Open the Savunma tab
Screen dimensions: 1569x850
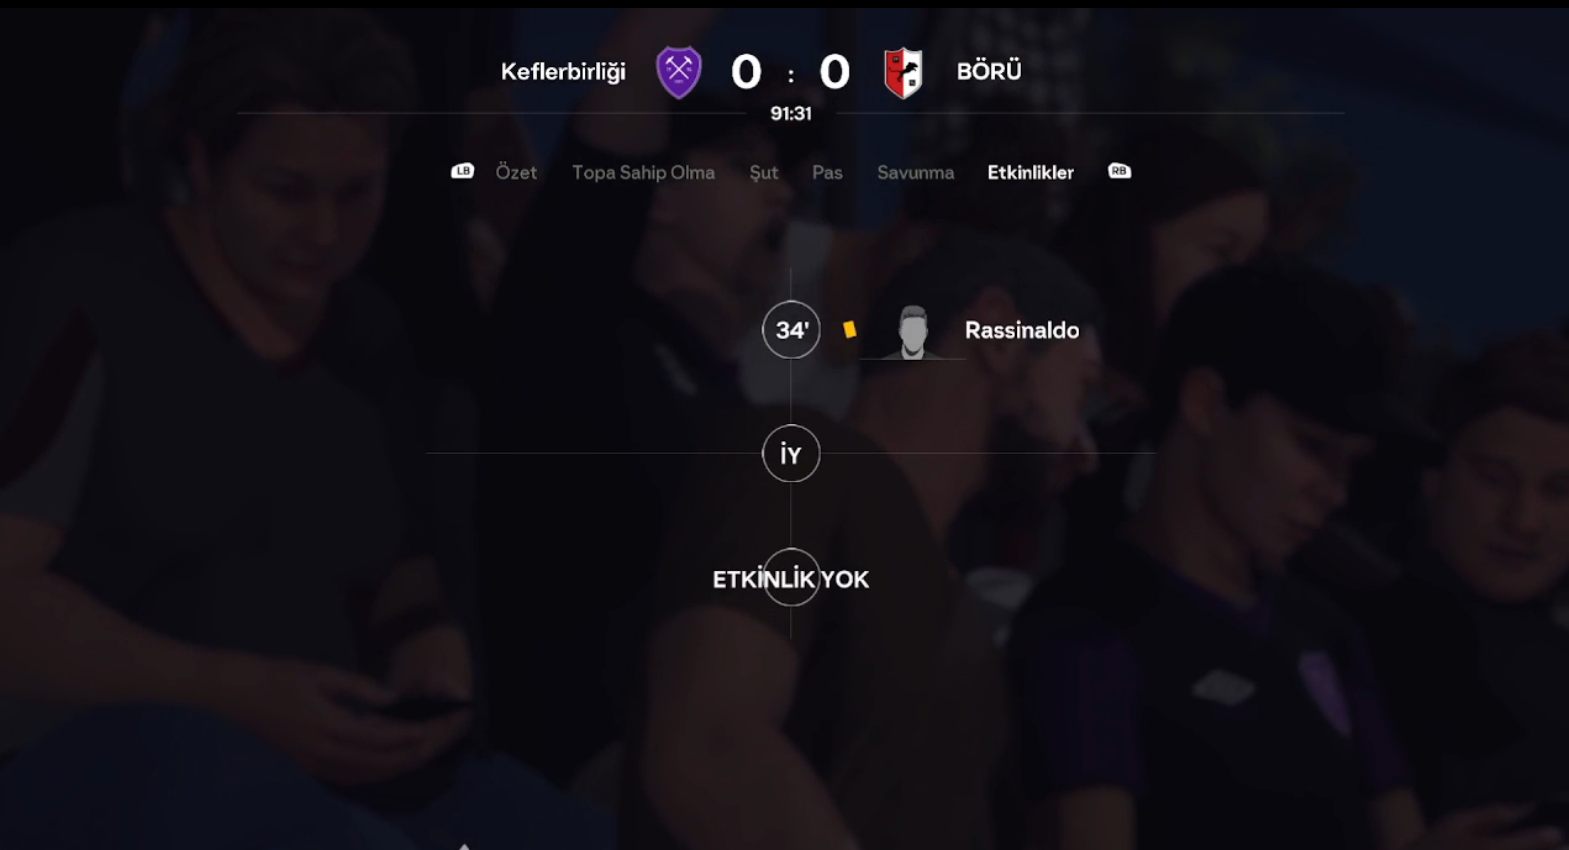point(915,172)
